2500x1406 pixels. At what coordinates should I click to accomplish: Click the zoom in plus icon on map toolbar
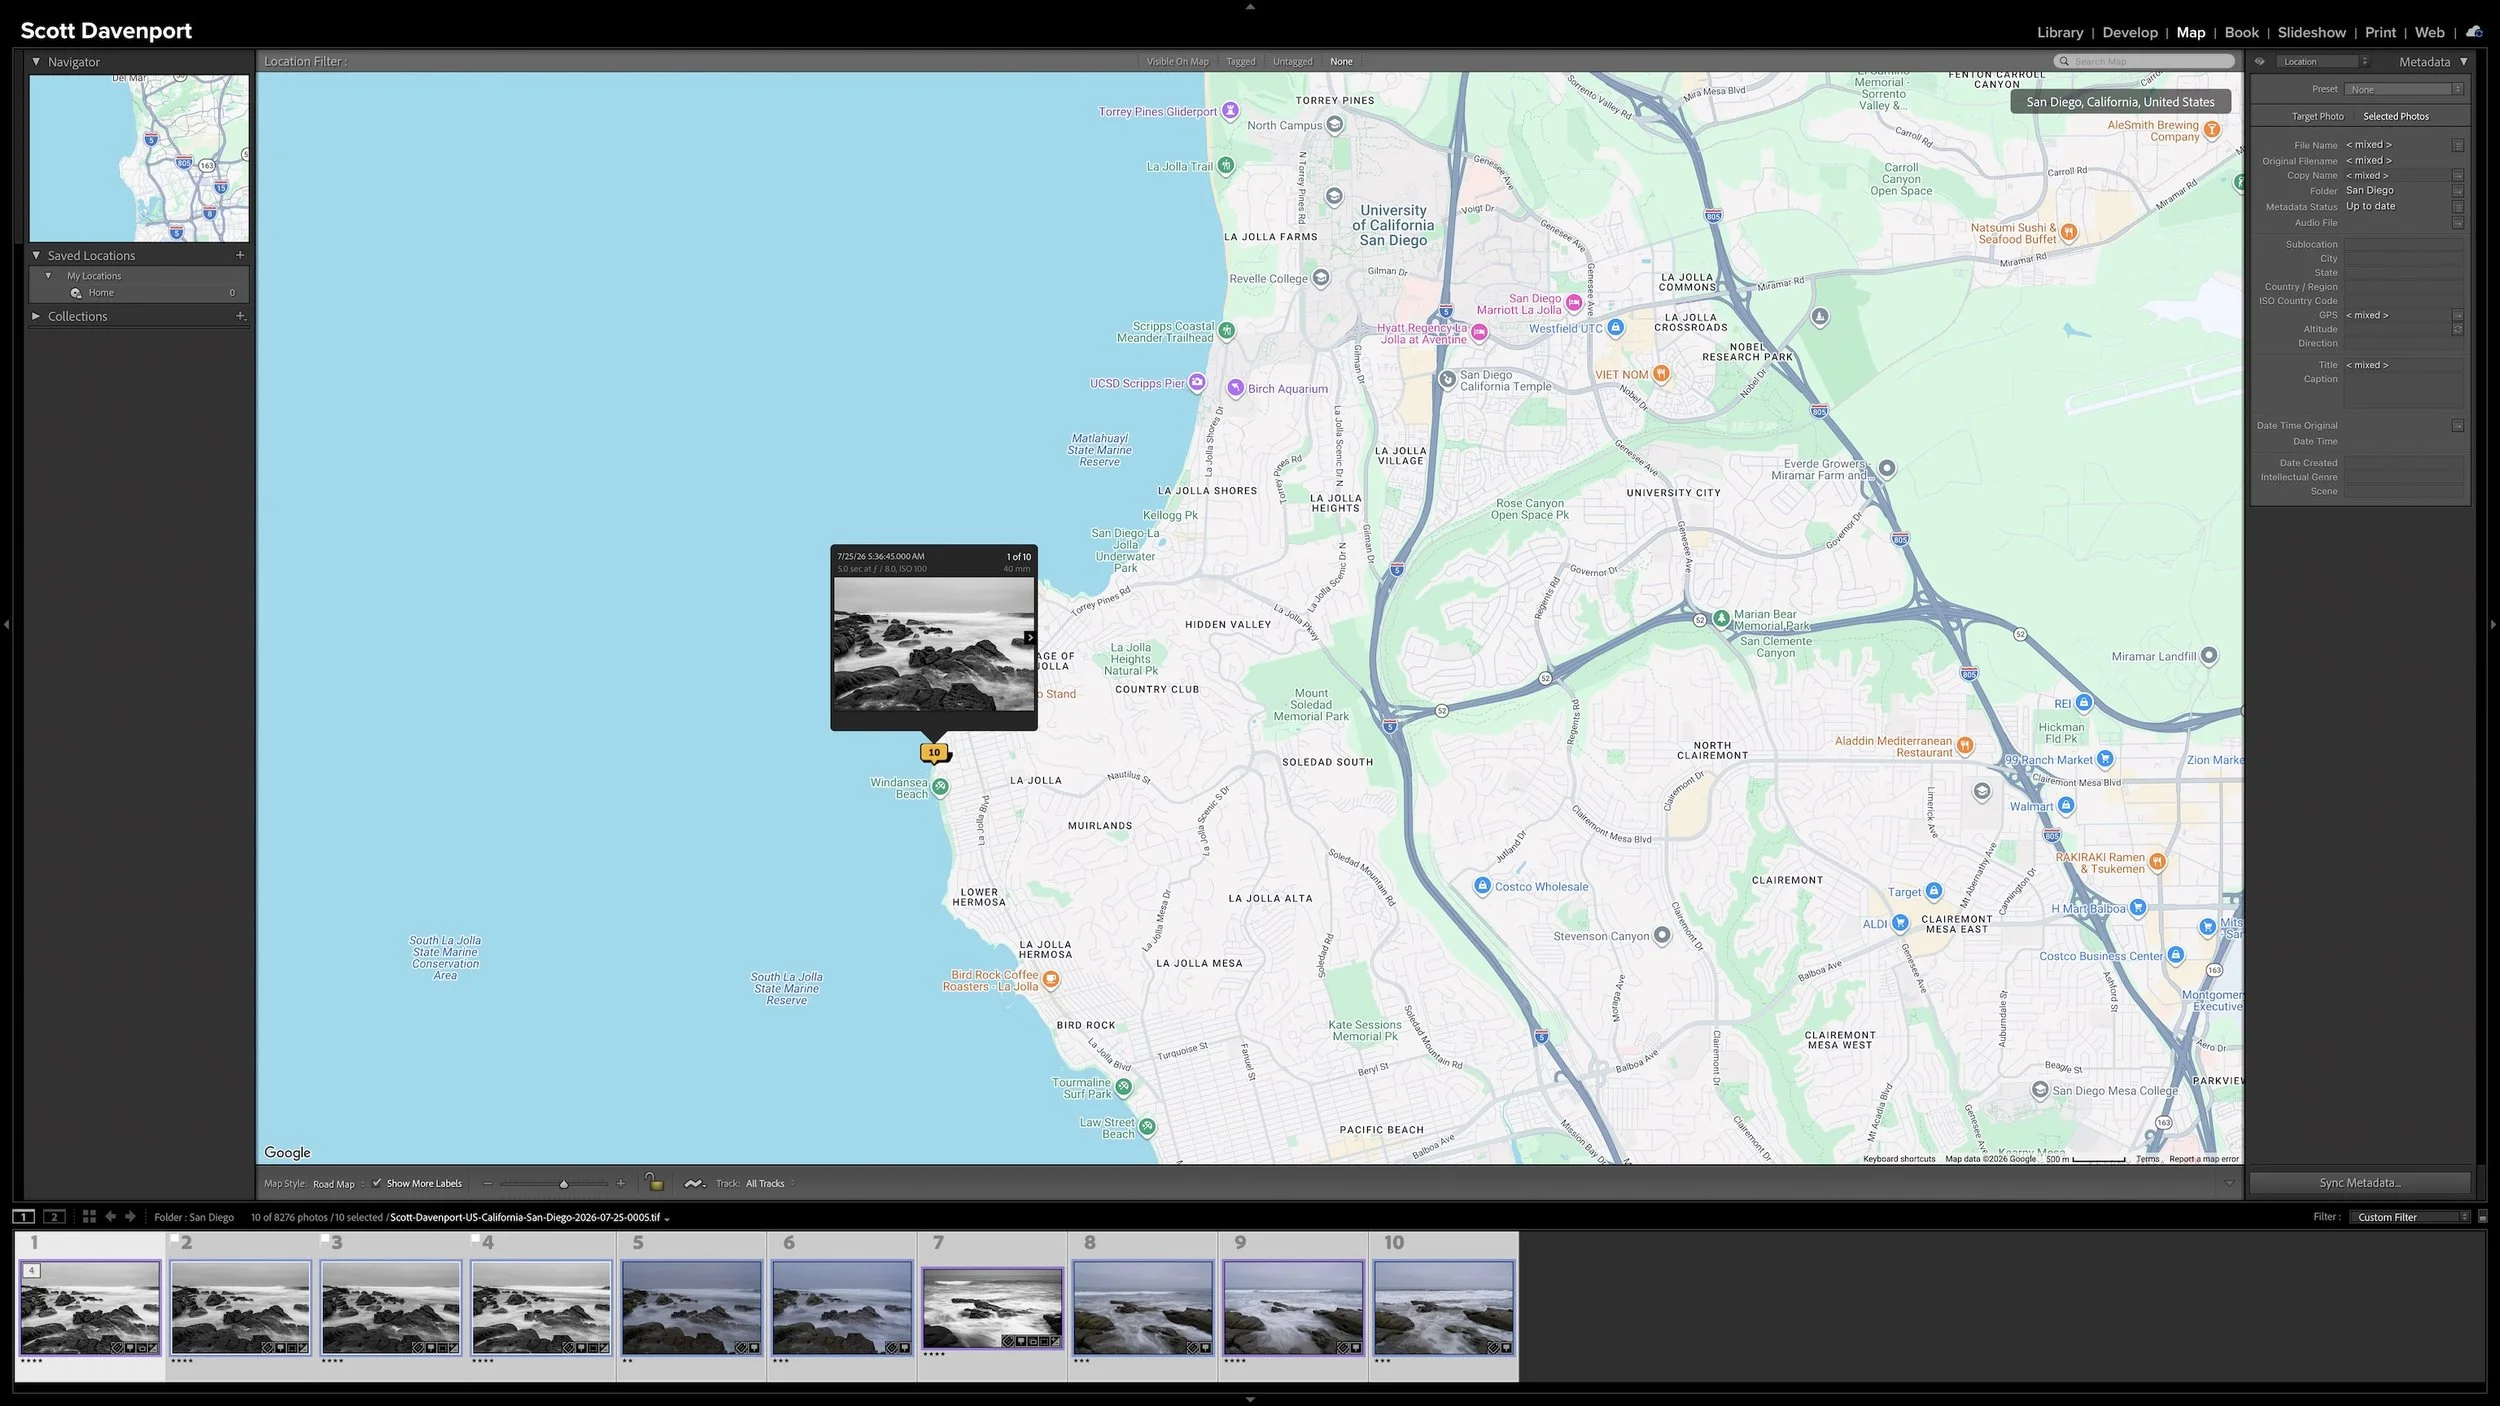pyautogui.click(x=621, y=1183)
